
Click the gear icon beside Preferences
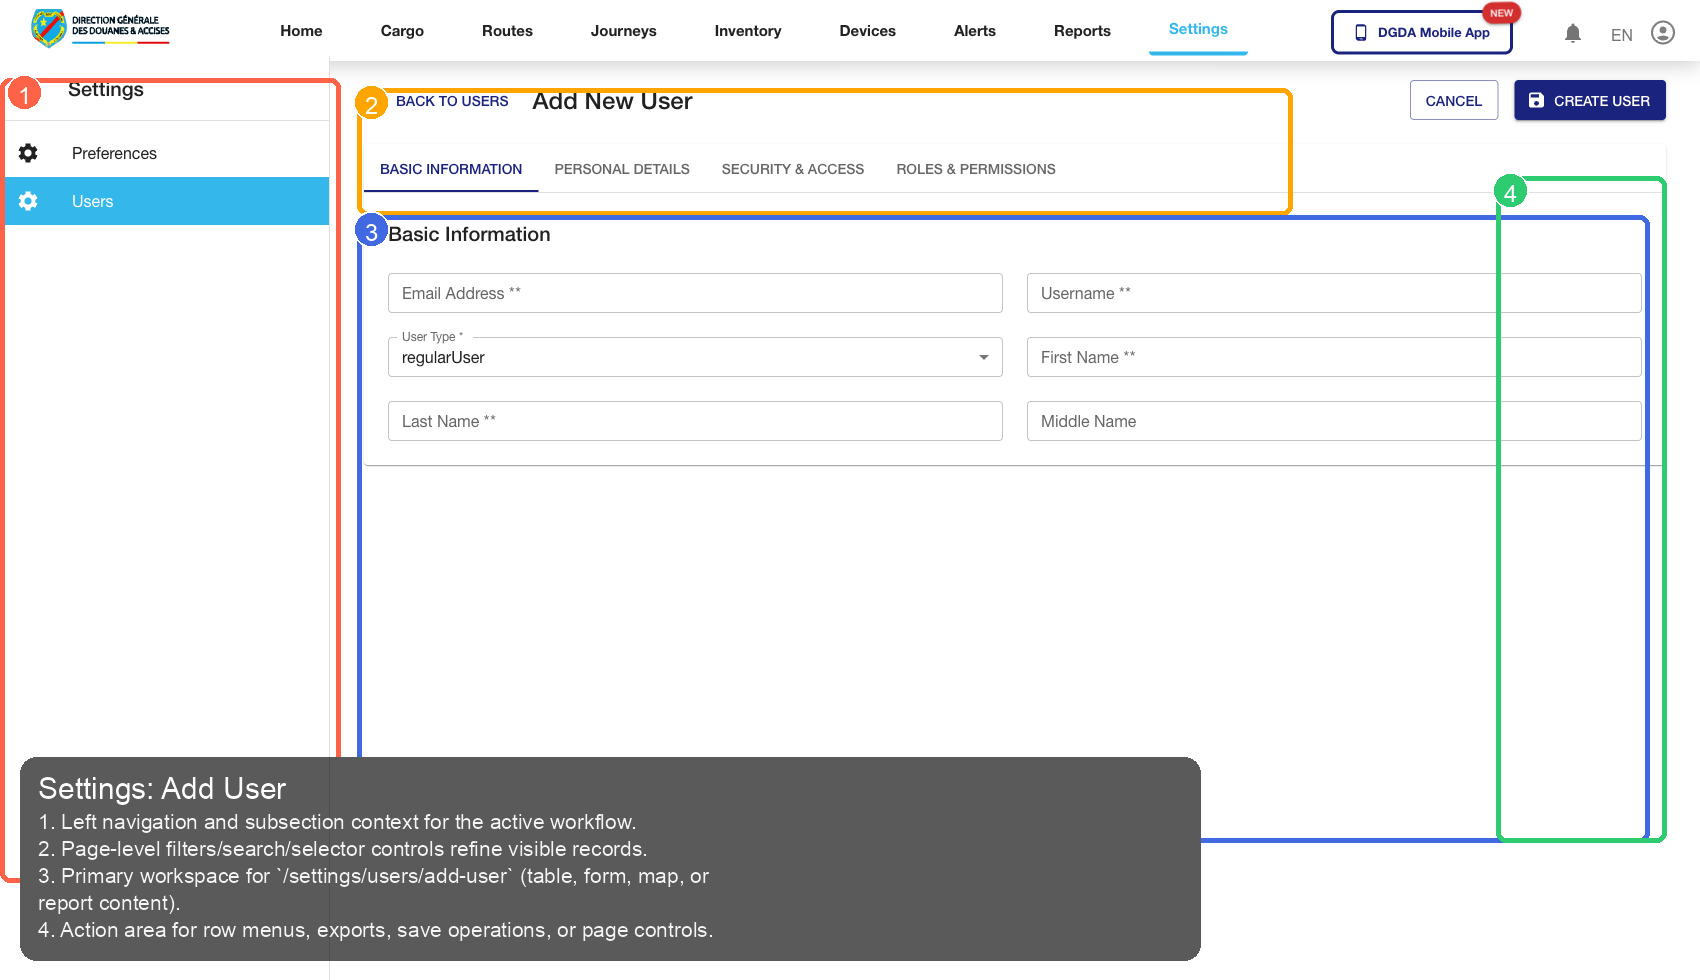click(x=28, y=153)
